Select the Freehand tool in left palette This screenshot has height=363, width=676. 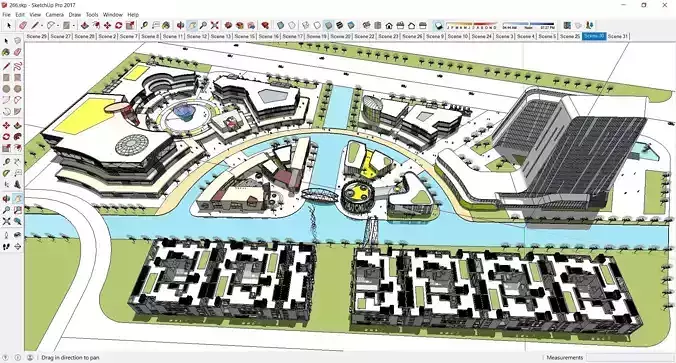click(x=17, y=66)
